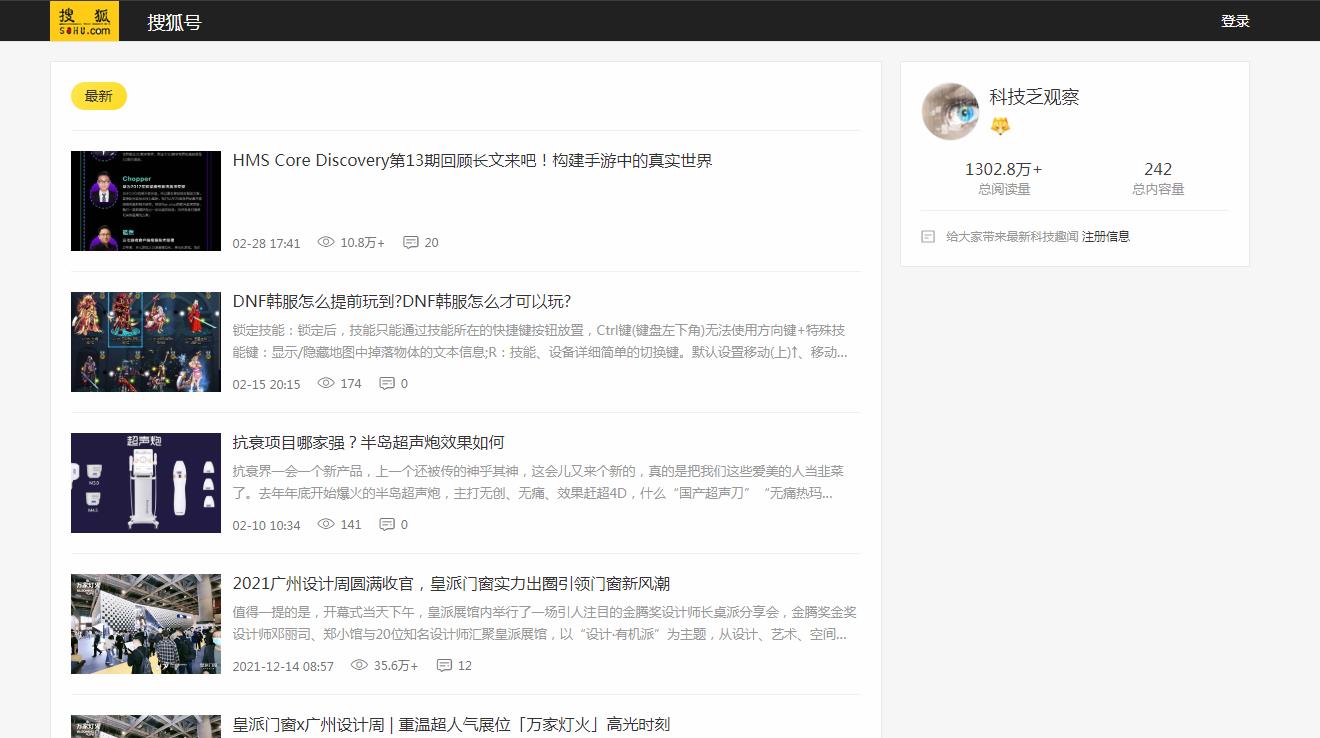Click views eye icon beside 35.6万+
The width and height of the screenshot is (1320, 738).
point(359,665)
